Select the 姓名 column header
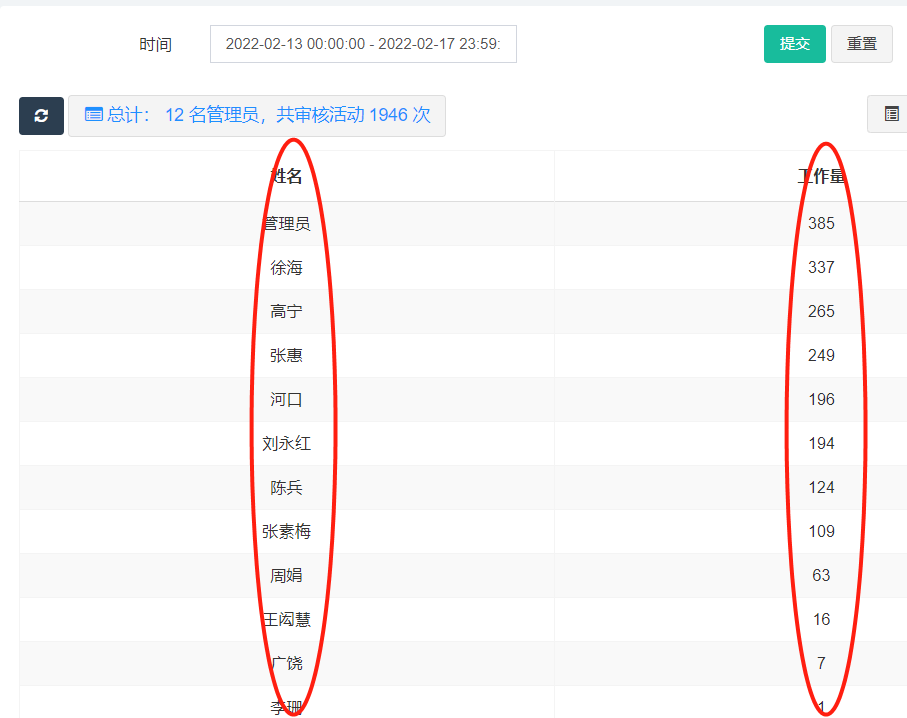This screenshot has height=718, width=907. (x=286, y=176)
